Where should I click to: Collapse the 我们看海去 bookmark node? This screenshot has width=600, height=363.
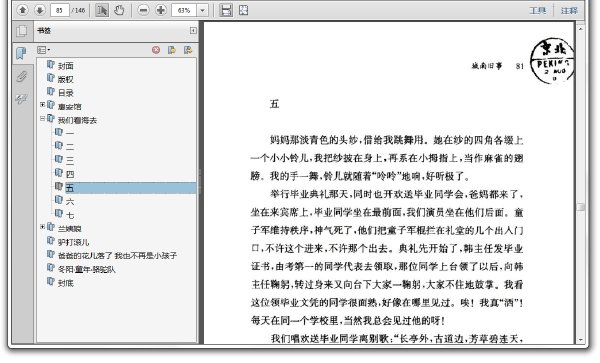pos(42,118)
